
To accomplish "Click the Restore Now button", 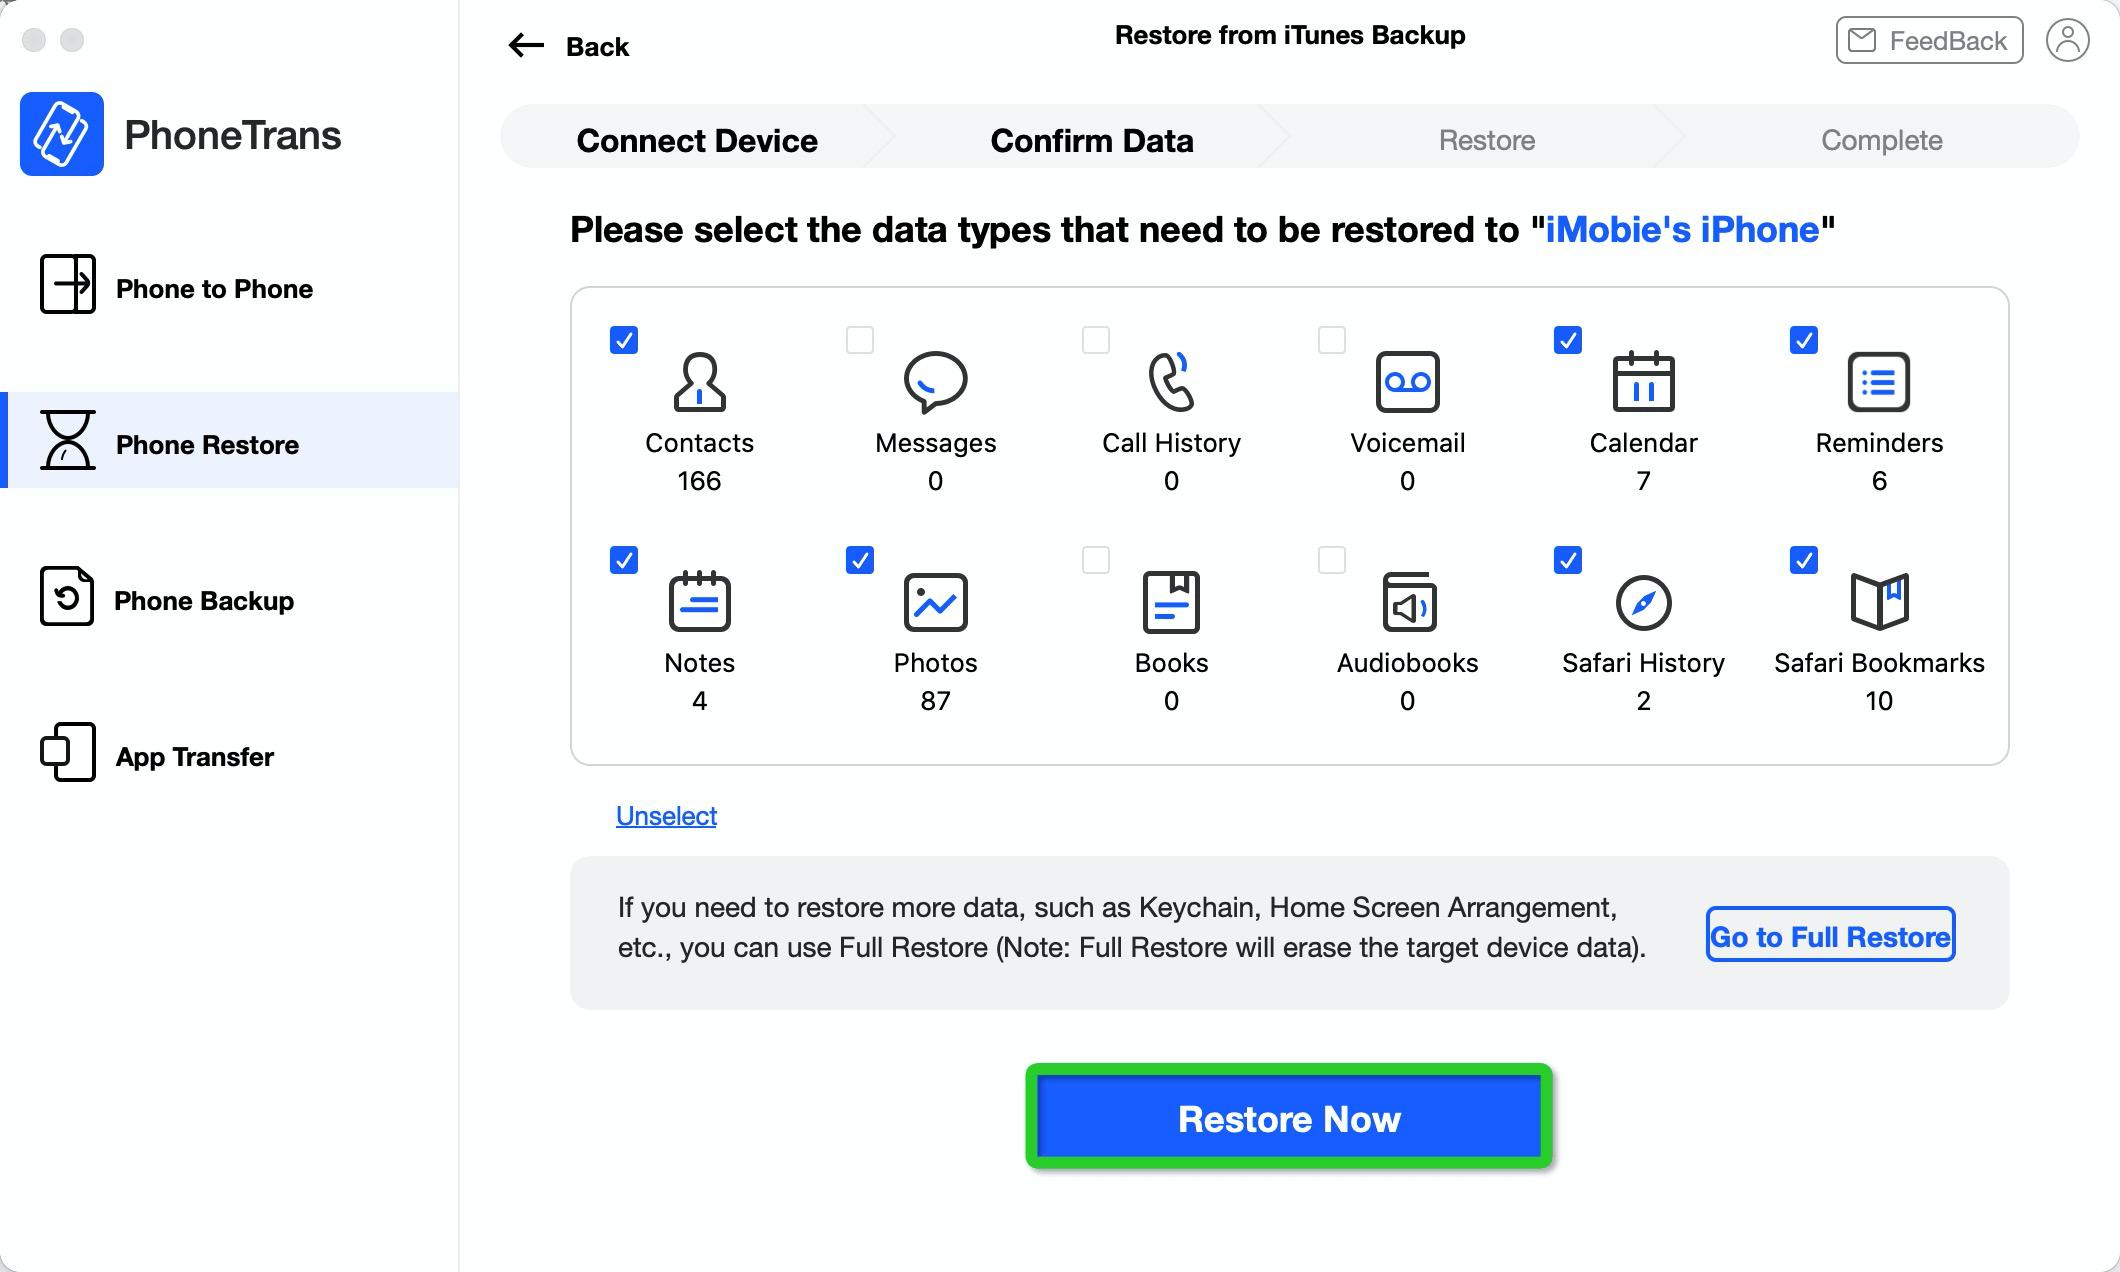I will click(1289, 1118).
